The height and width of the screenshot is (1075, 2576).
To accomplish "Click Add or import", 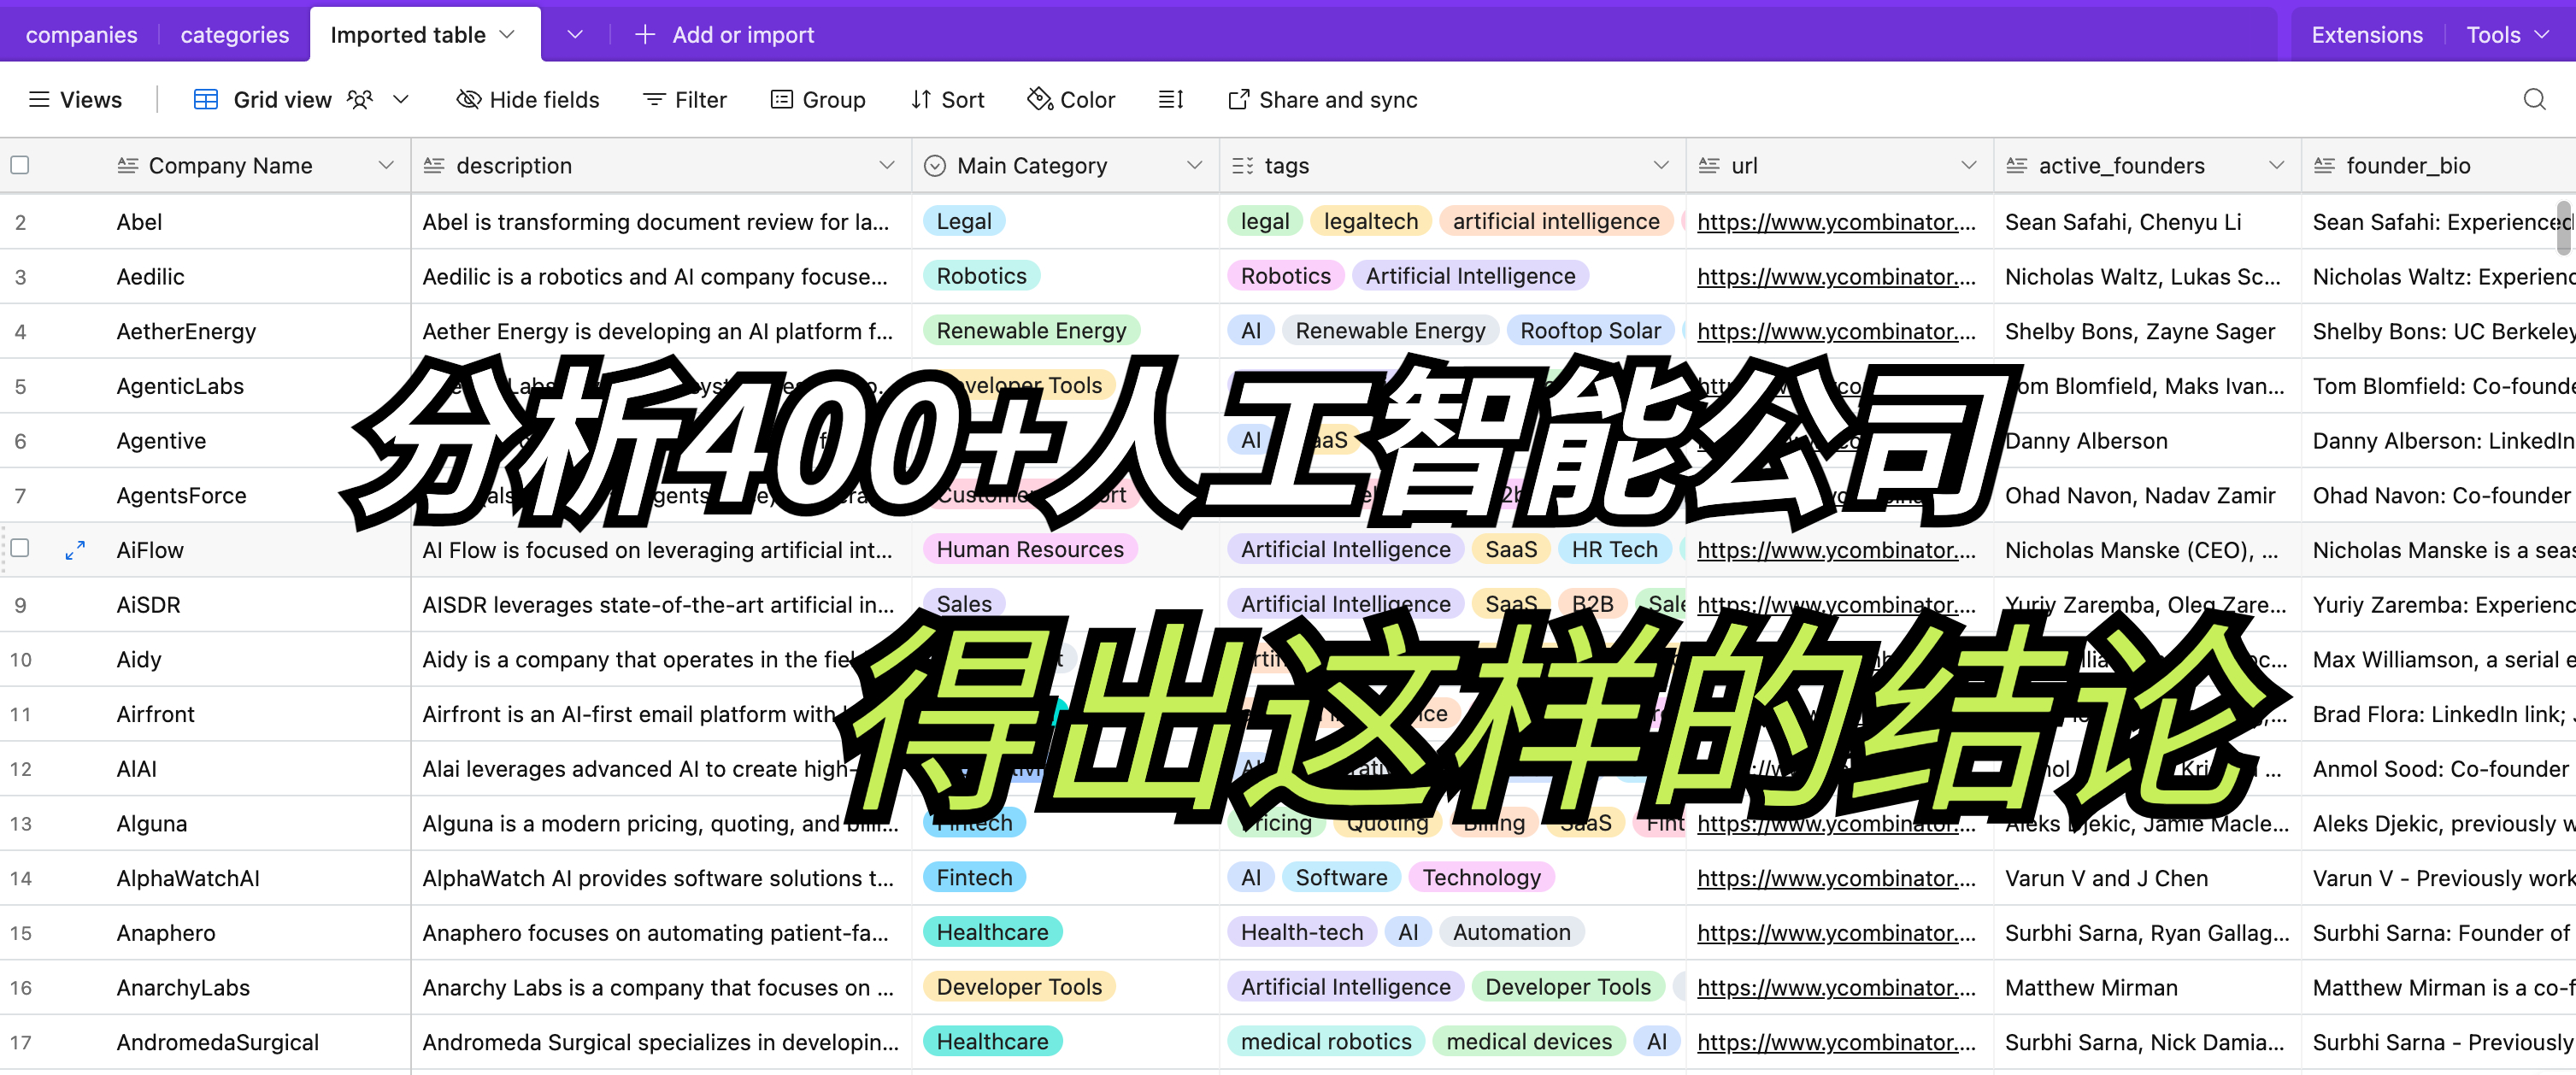I will pos(726,35).
